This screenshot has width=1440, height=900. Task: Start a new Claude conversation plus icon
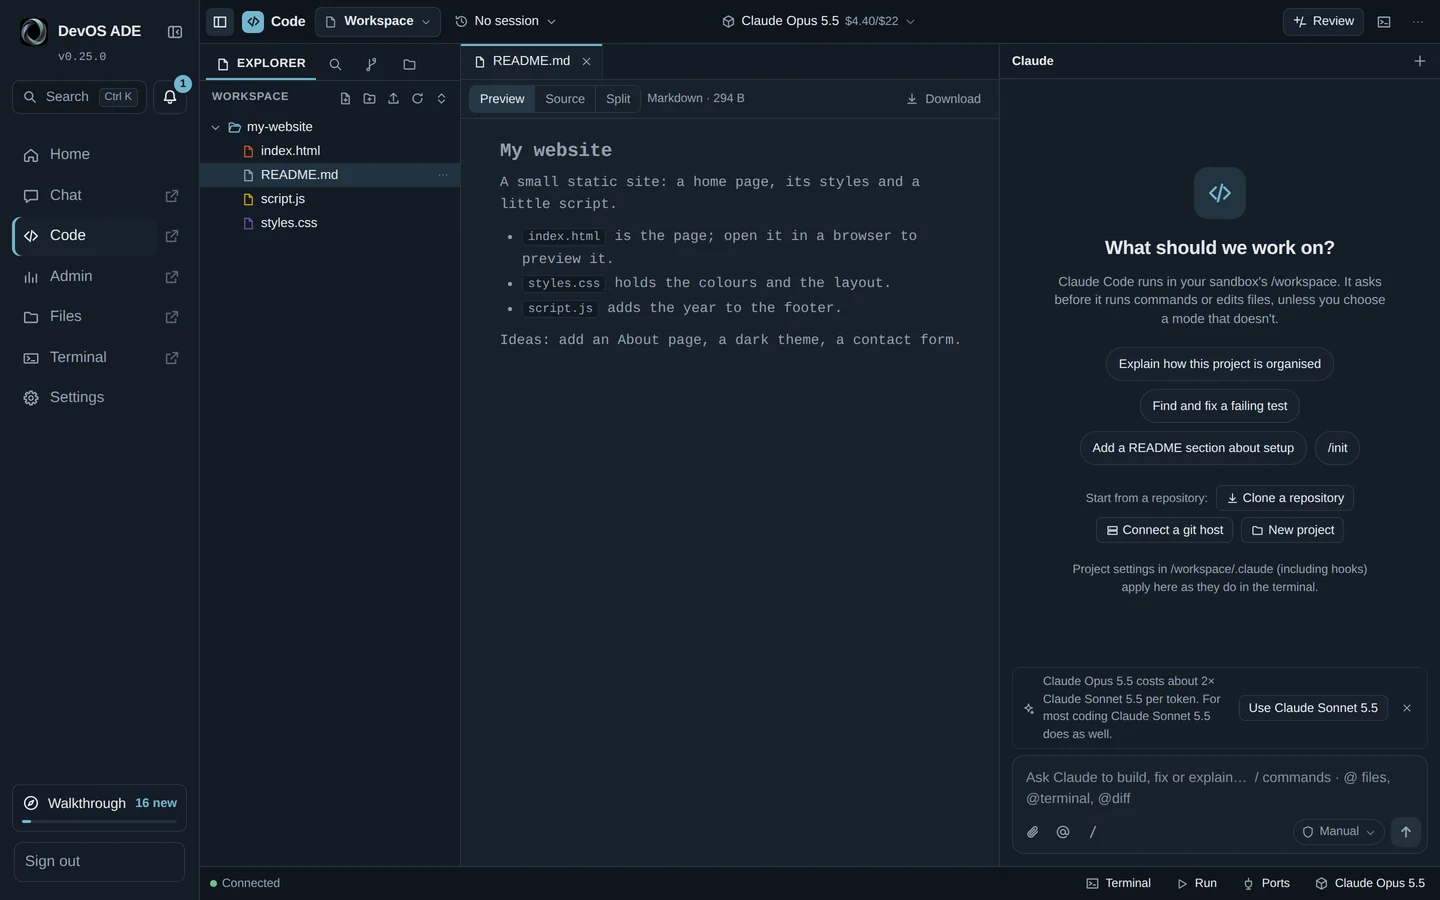(x=1419, y=61)
